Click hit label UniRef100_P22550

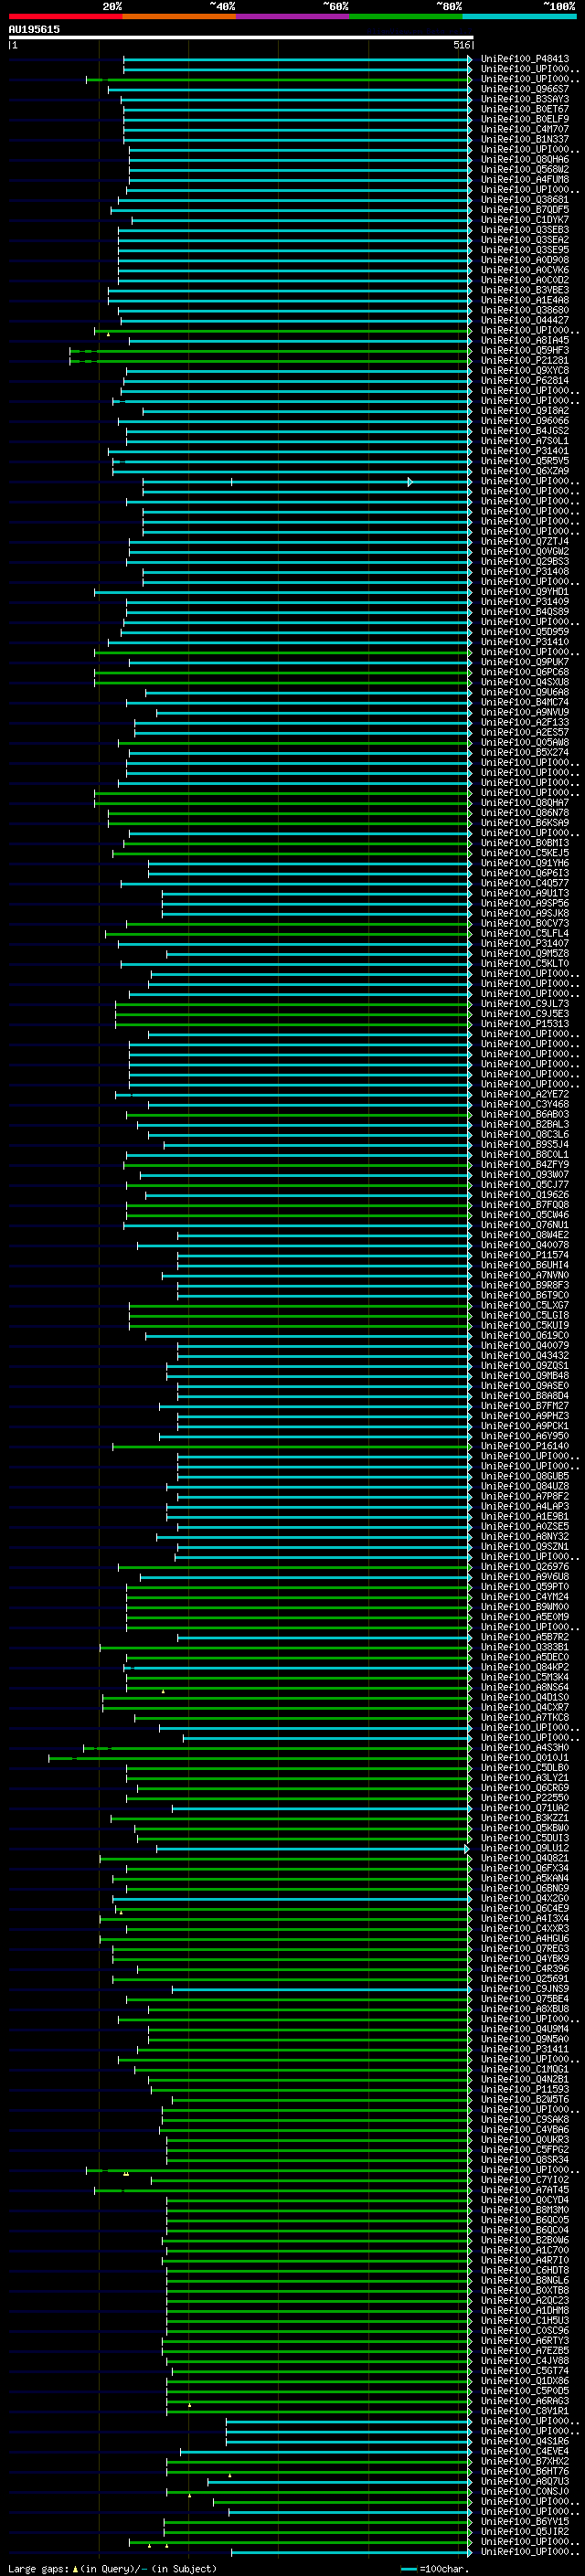(x=524, y=1798)
